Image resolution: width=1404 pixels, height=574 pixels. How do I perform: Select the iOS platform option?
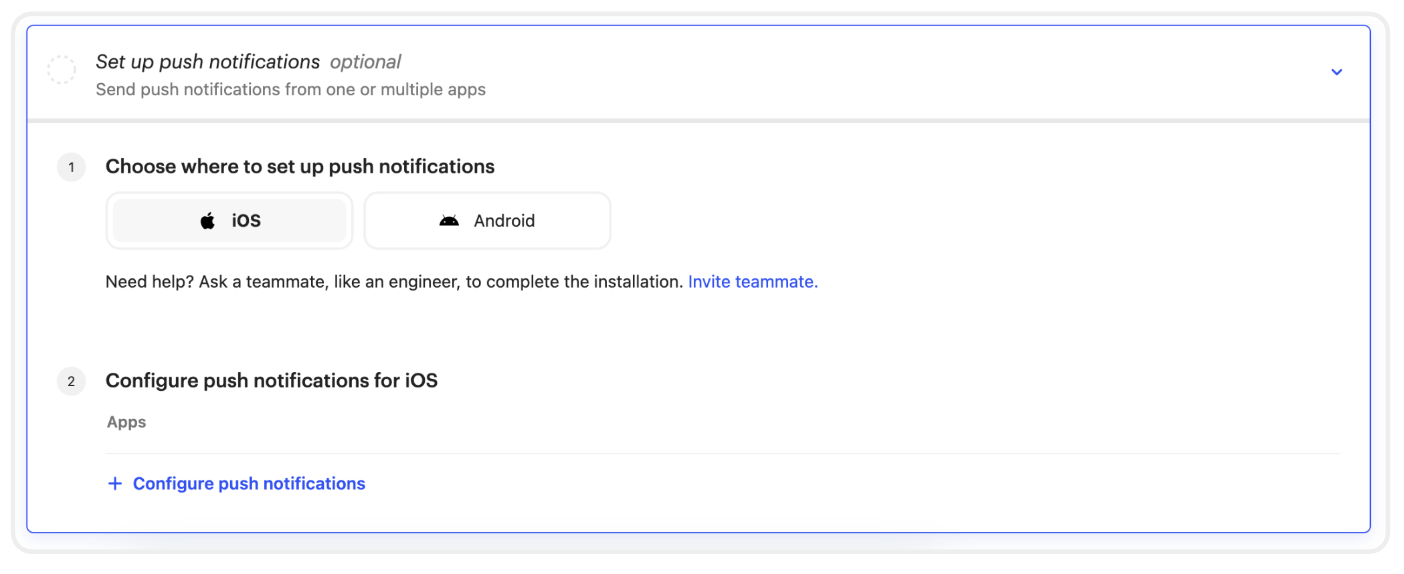[229, 221]
